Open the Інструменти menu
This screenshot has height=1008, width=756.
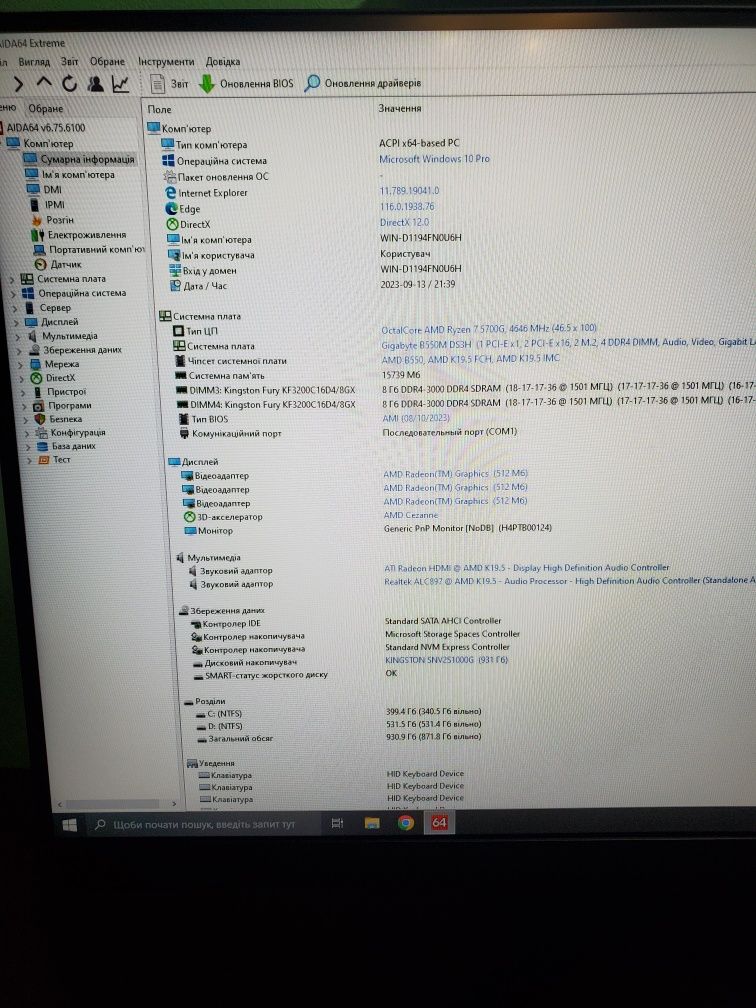pyautogui.click(x=166, y=62)
